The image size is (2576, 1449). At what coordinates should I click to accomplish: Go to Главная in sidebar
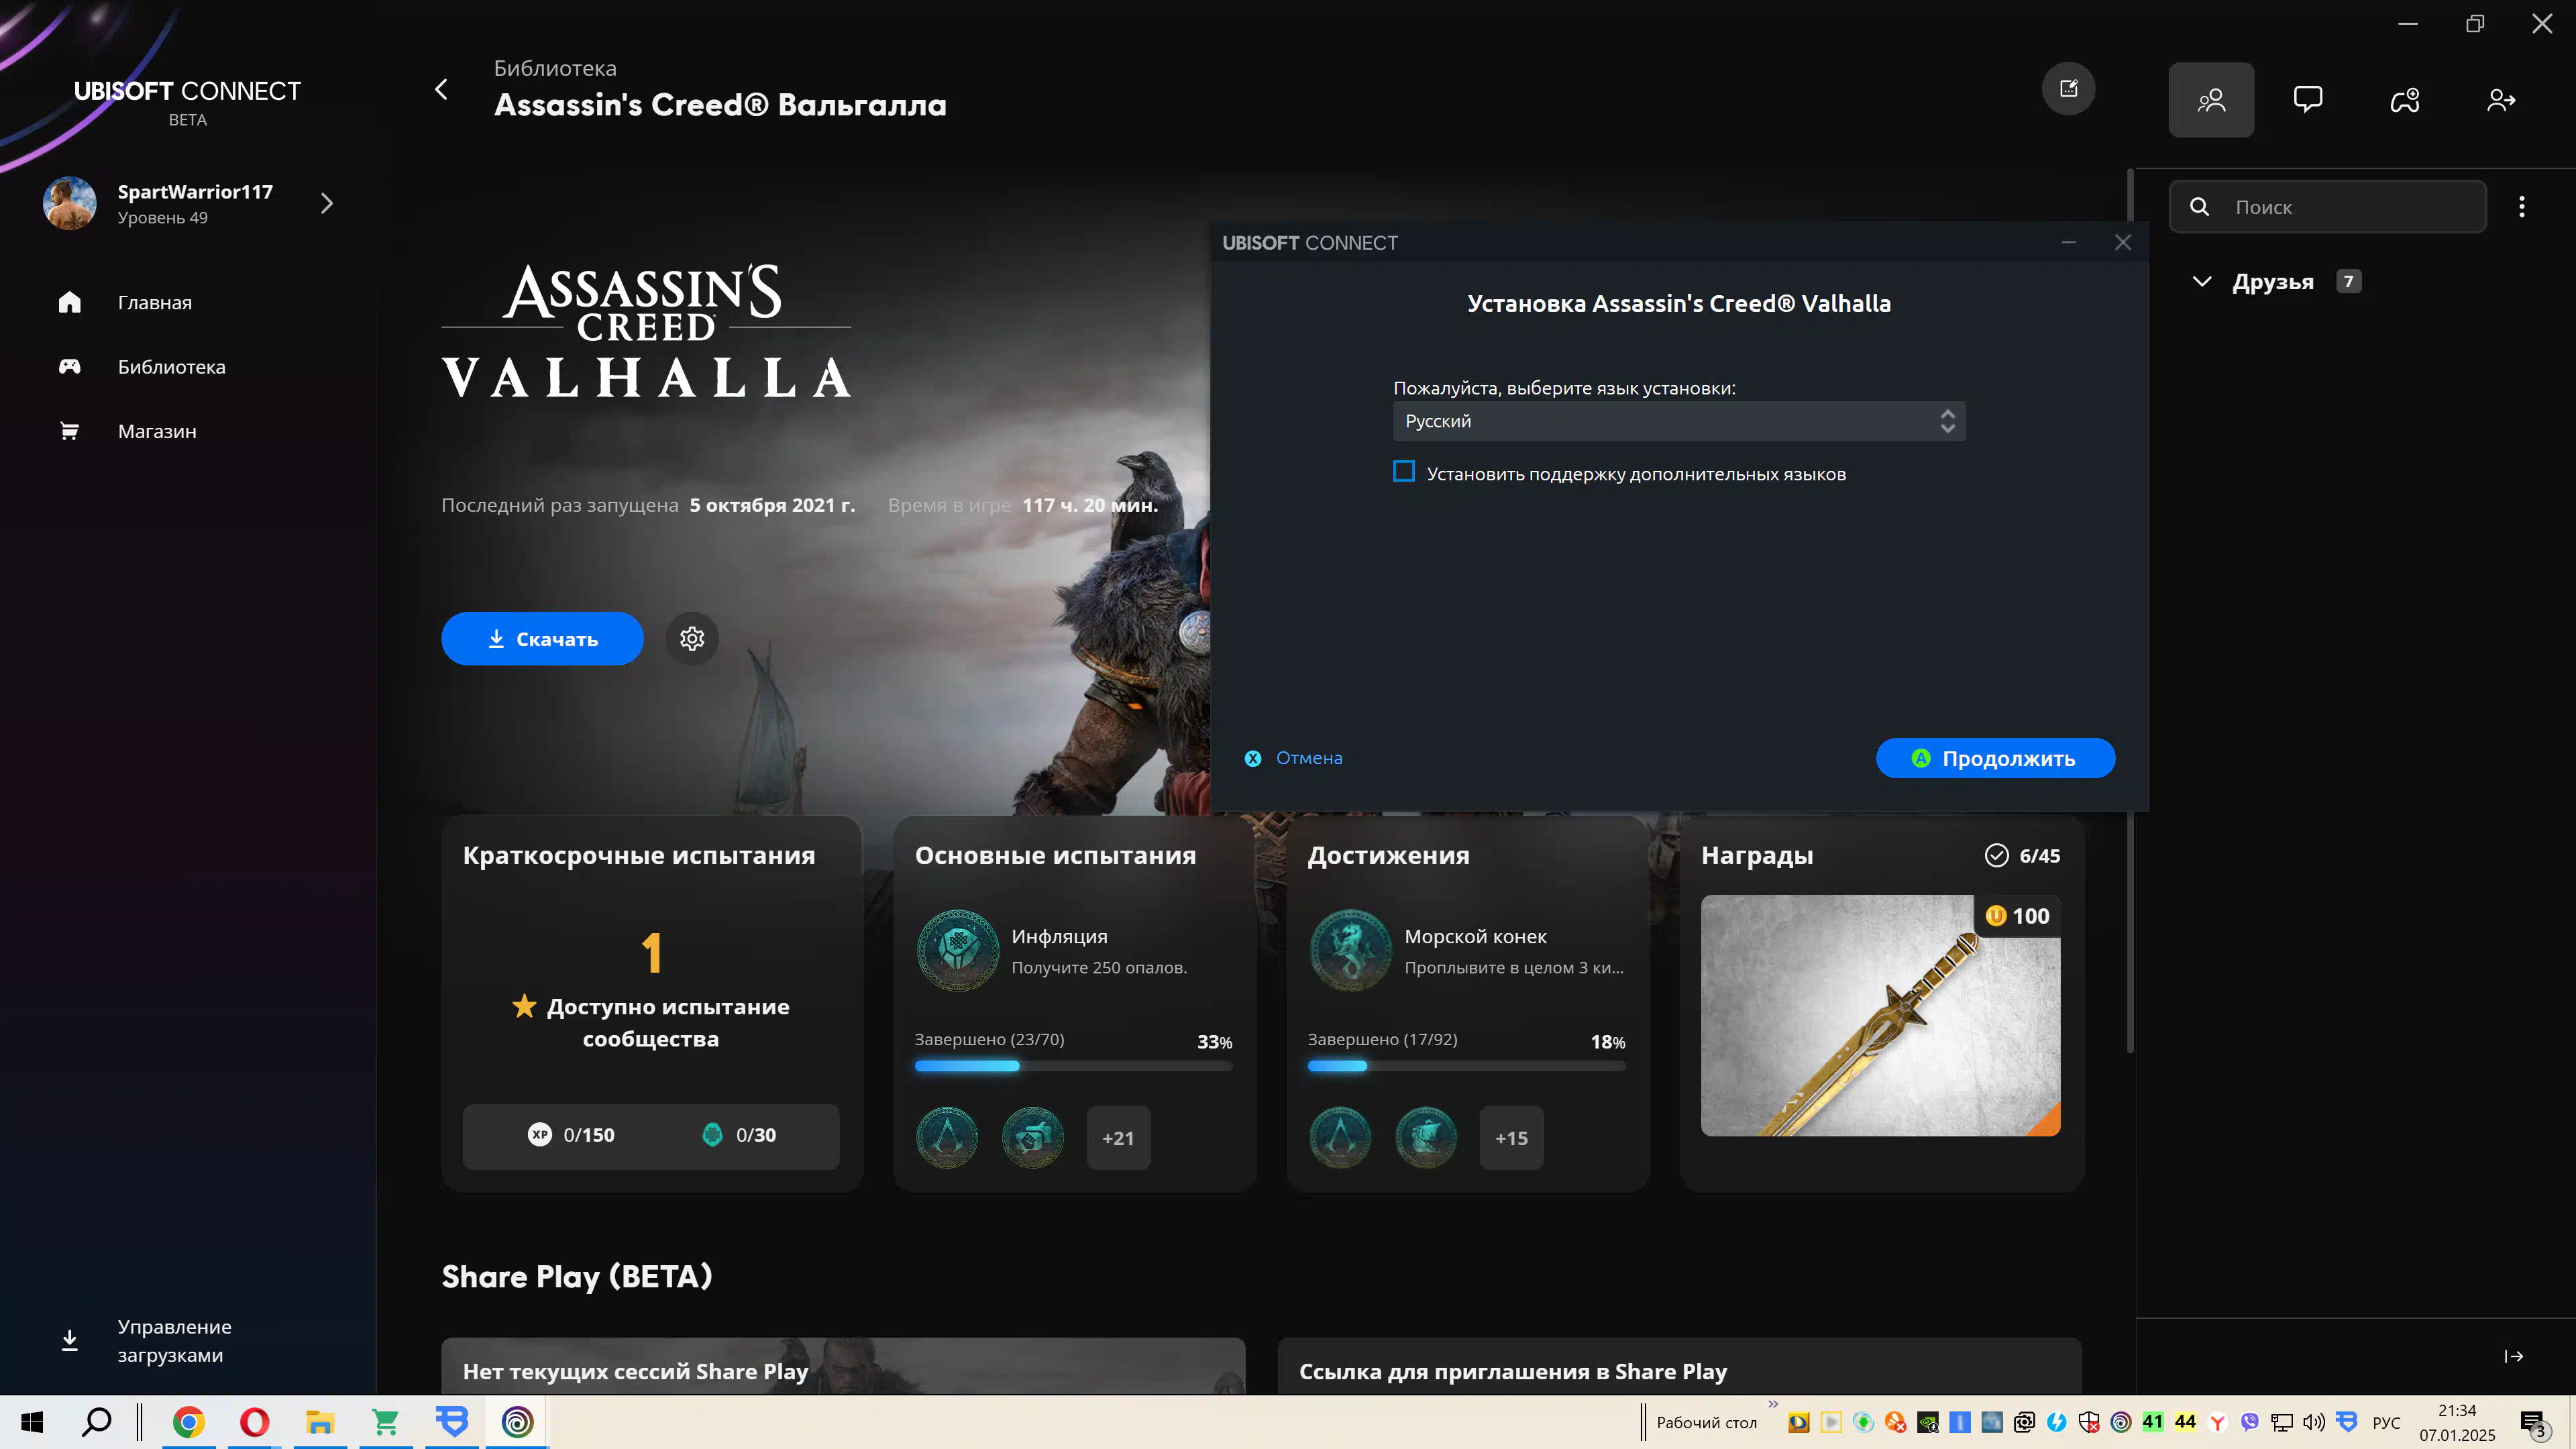(x=155, y=302)
